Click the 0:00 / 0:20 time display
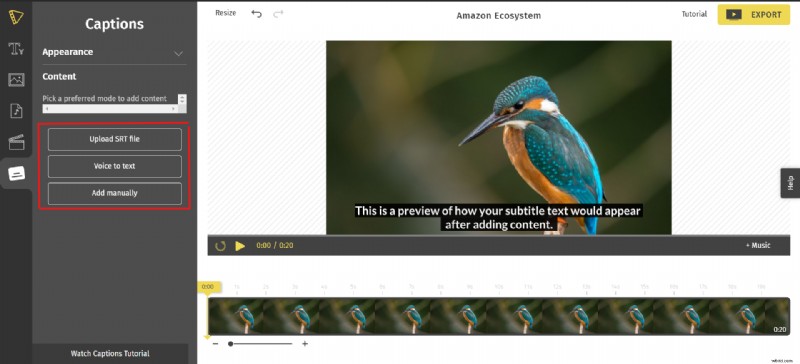 pos(274,246)
